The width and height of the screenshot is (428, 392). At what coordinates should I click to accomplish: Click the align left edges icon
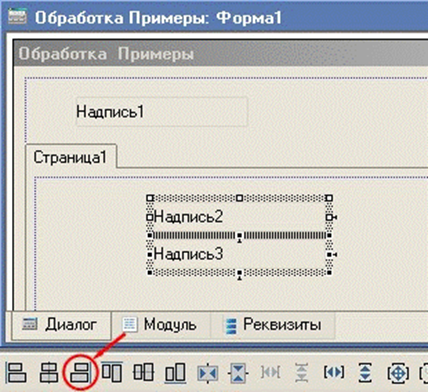tap(17, 372)
